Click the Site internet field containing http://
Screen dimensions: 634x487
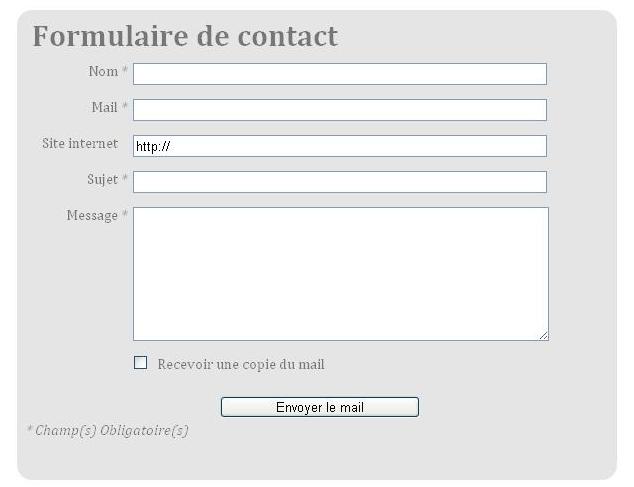[340, 146]
